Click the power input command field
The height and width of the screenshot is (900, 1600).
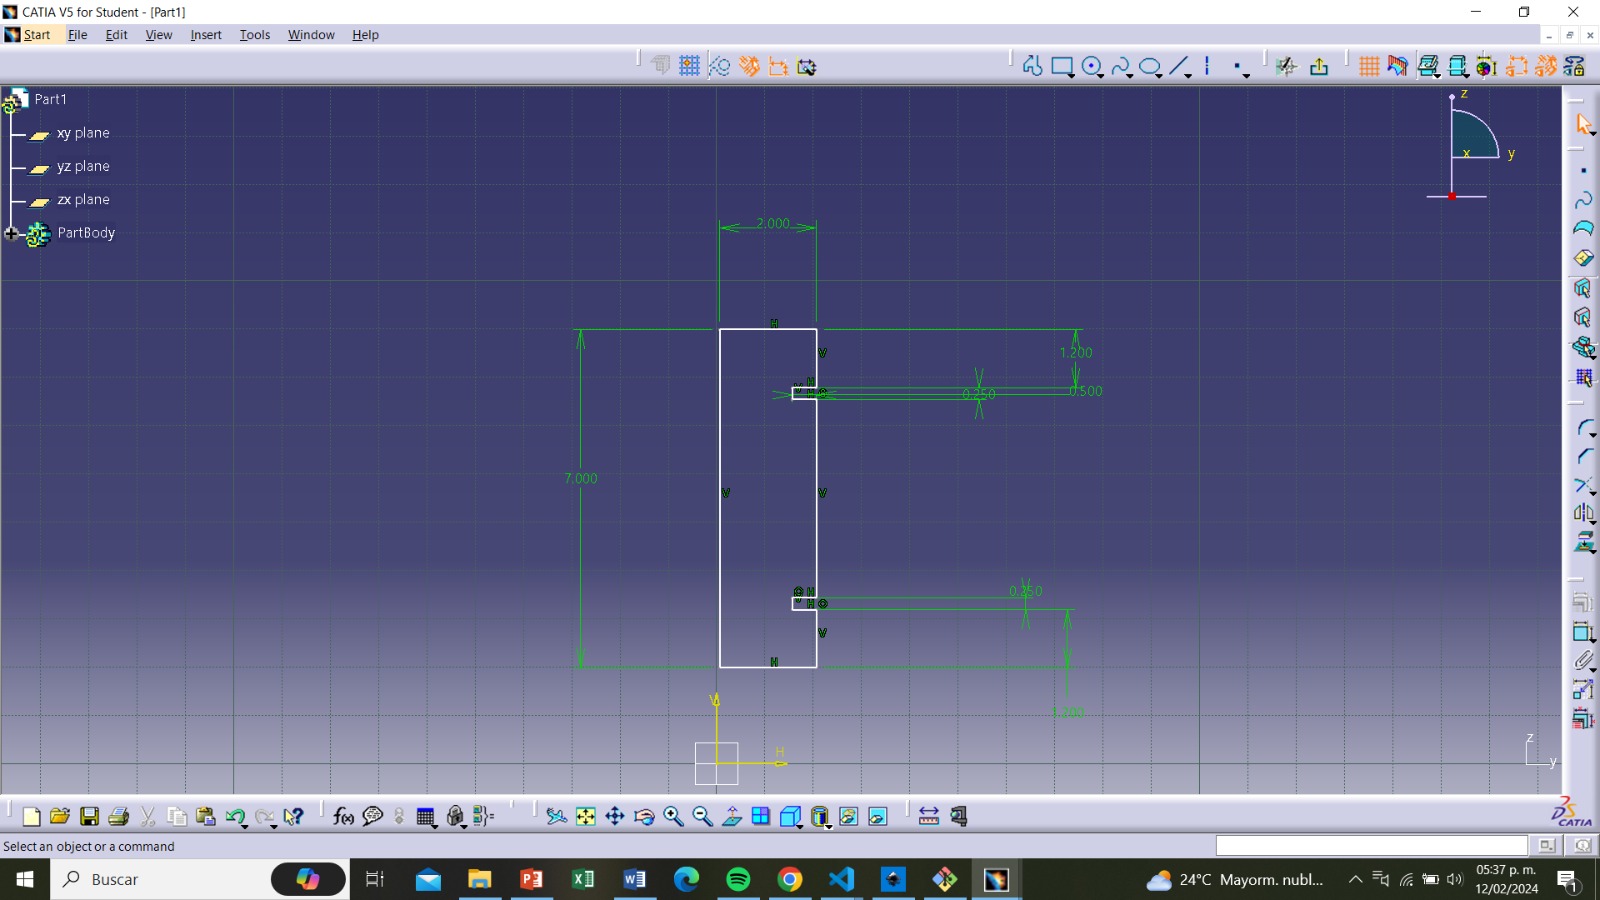click(1371, 846)
